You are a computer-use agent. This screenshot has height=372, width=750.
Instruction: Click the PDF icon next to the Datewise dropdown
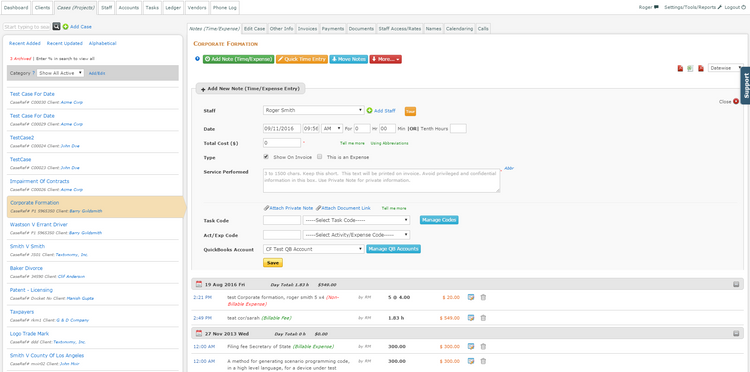[x=701, y=68]
